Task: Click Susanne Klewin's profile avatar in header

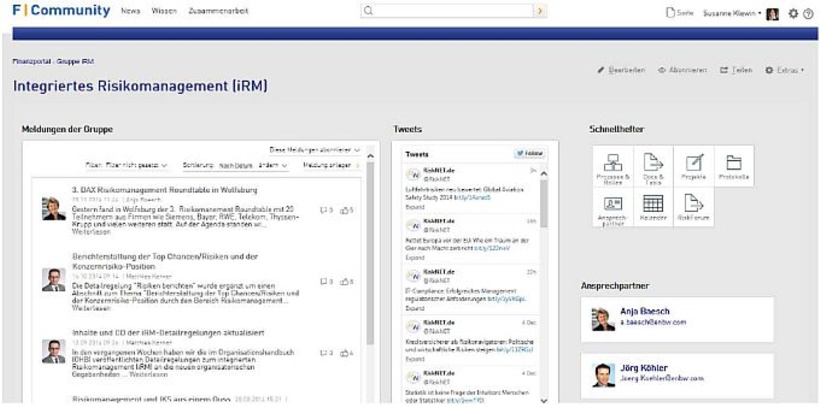Action: pyautogui.click(x=772, y=14)
